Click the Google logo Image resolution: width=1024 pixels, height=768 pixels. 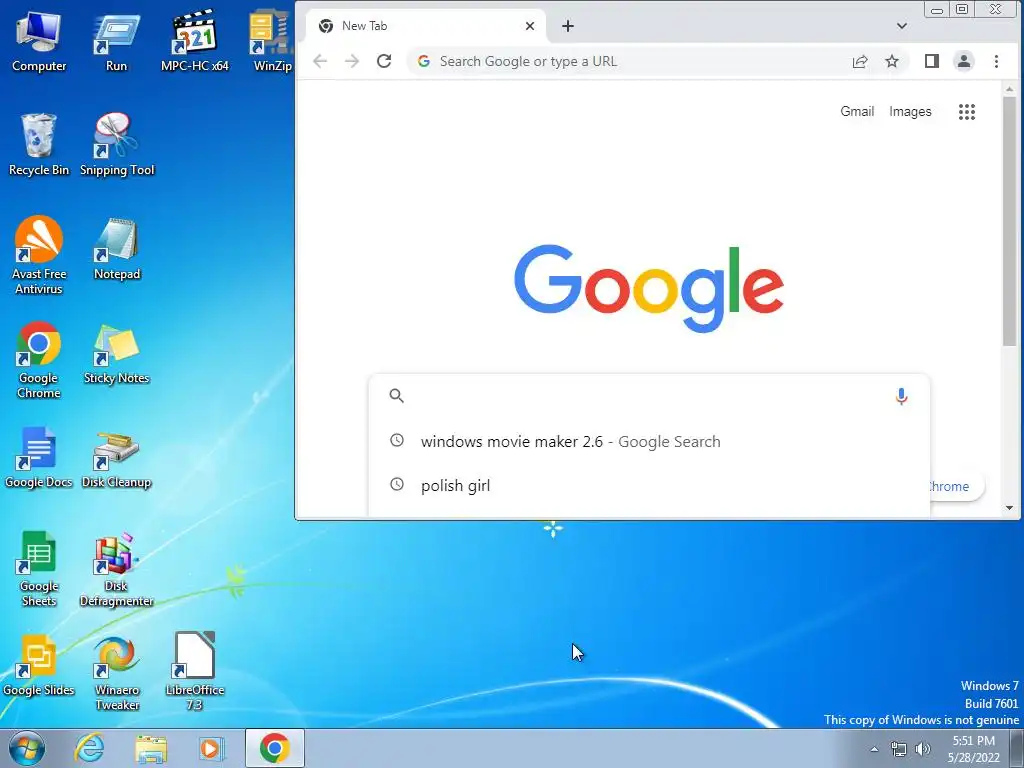(x=648, y=288)
